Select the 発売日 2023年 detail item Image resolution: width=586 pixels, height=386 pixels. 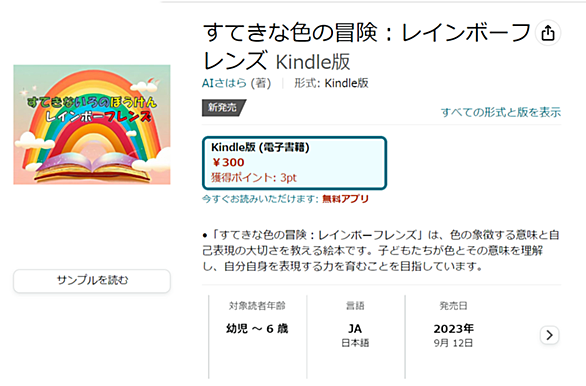453,325
